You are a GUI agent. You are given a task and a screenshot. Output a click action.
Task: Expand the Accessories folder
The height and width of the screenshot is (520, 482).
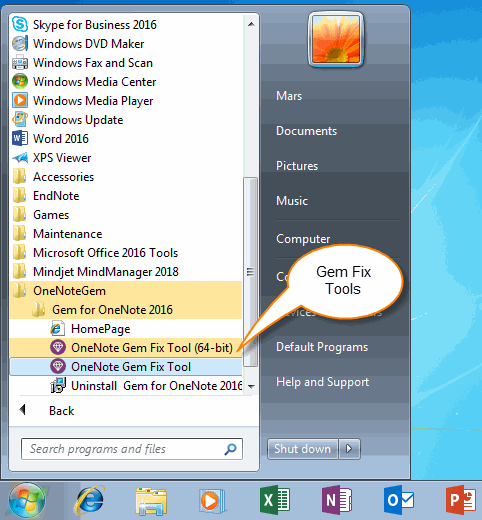click(x=126, y=177)
